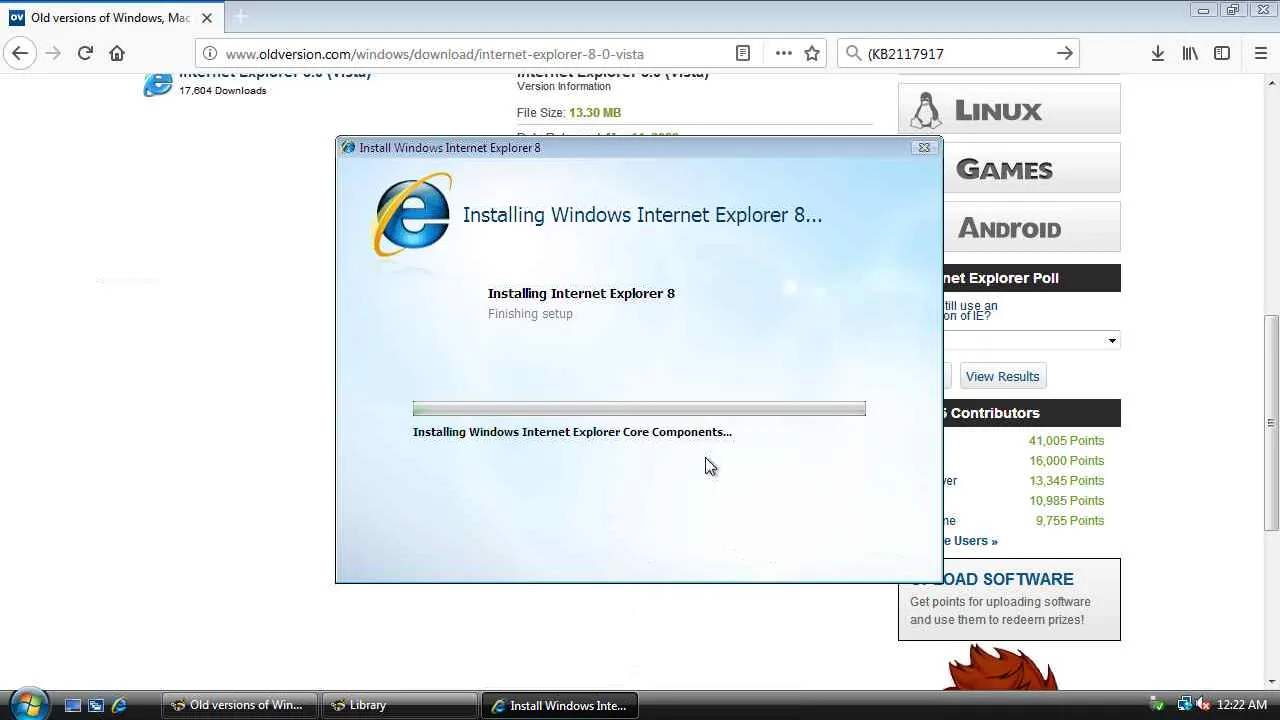Submit the search with the arrow
The image size is (1280, 720).
click(1065, 54)
